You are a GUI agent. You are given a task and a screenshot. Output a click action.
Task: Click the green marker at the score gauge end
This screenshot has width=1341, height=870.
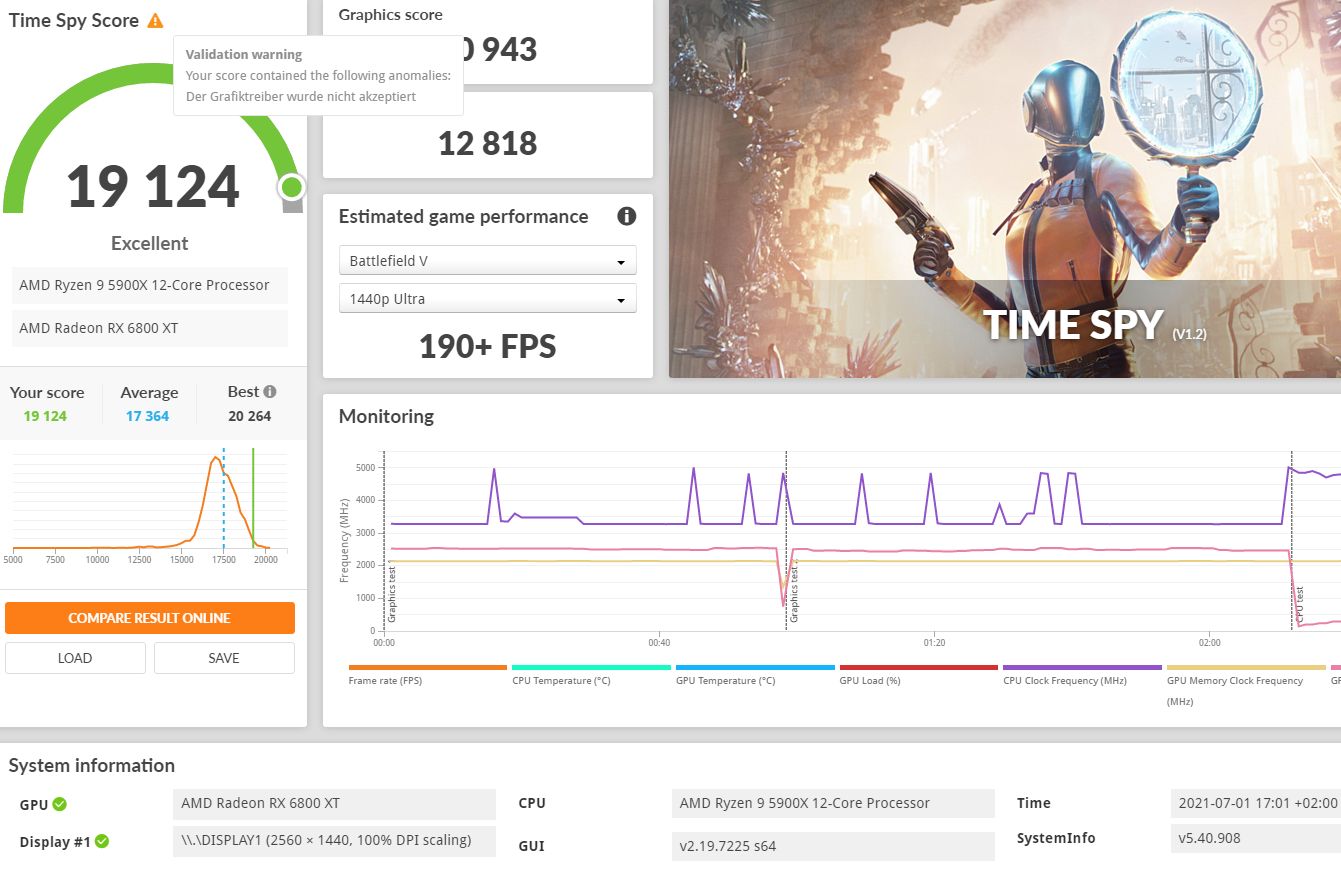tap(291, 187)
